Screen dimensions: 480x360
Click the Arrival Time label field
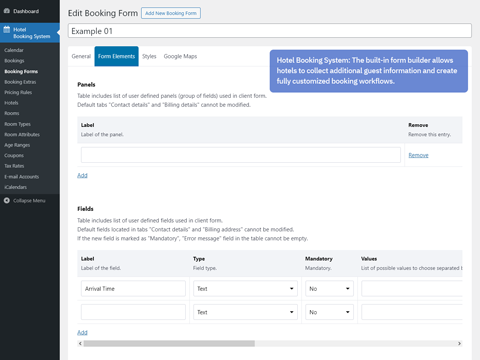coord(133,289)
